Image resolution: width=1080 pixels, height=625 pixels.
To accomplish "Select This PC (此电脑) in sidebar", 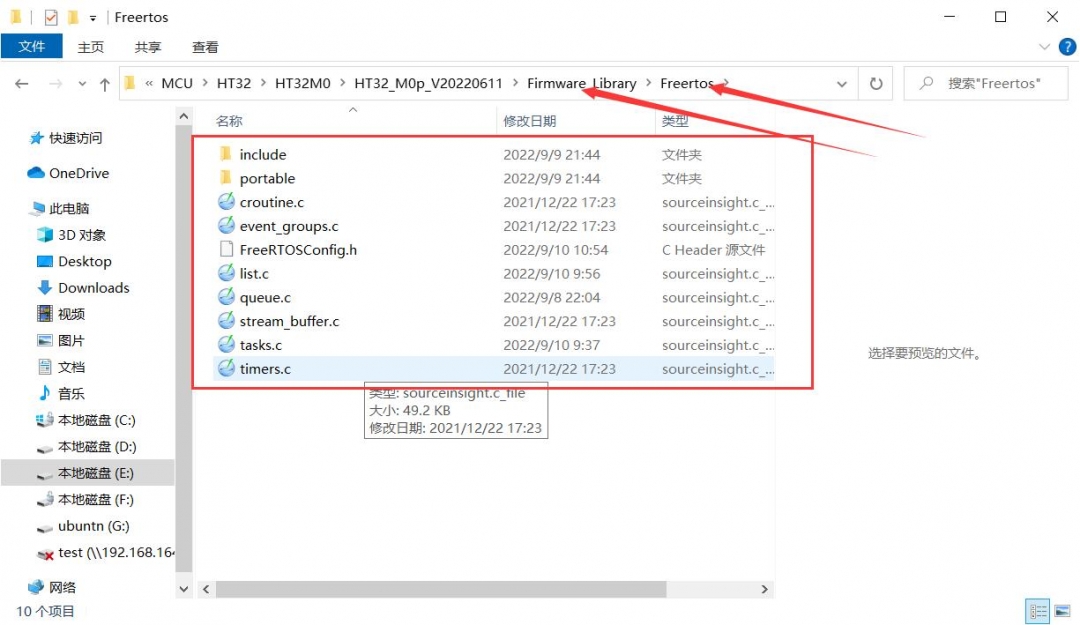I will pyautogui.click(x=60, y=208).
